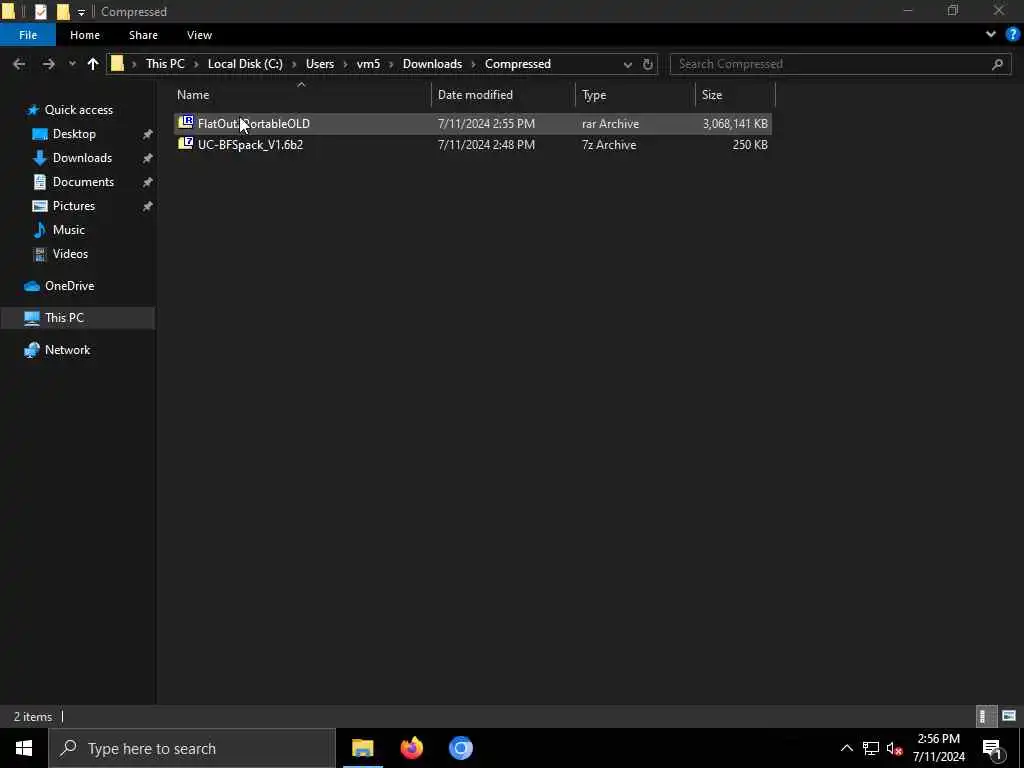Open the Quick Access Toolbar customize dropdown
Image resolution: width=1024 pixels, height=768 pixels.
[81, 12]
